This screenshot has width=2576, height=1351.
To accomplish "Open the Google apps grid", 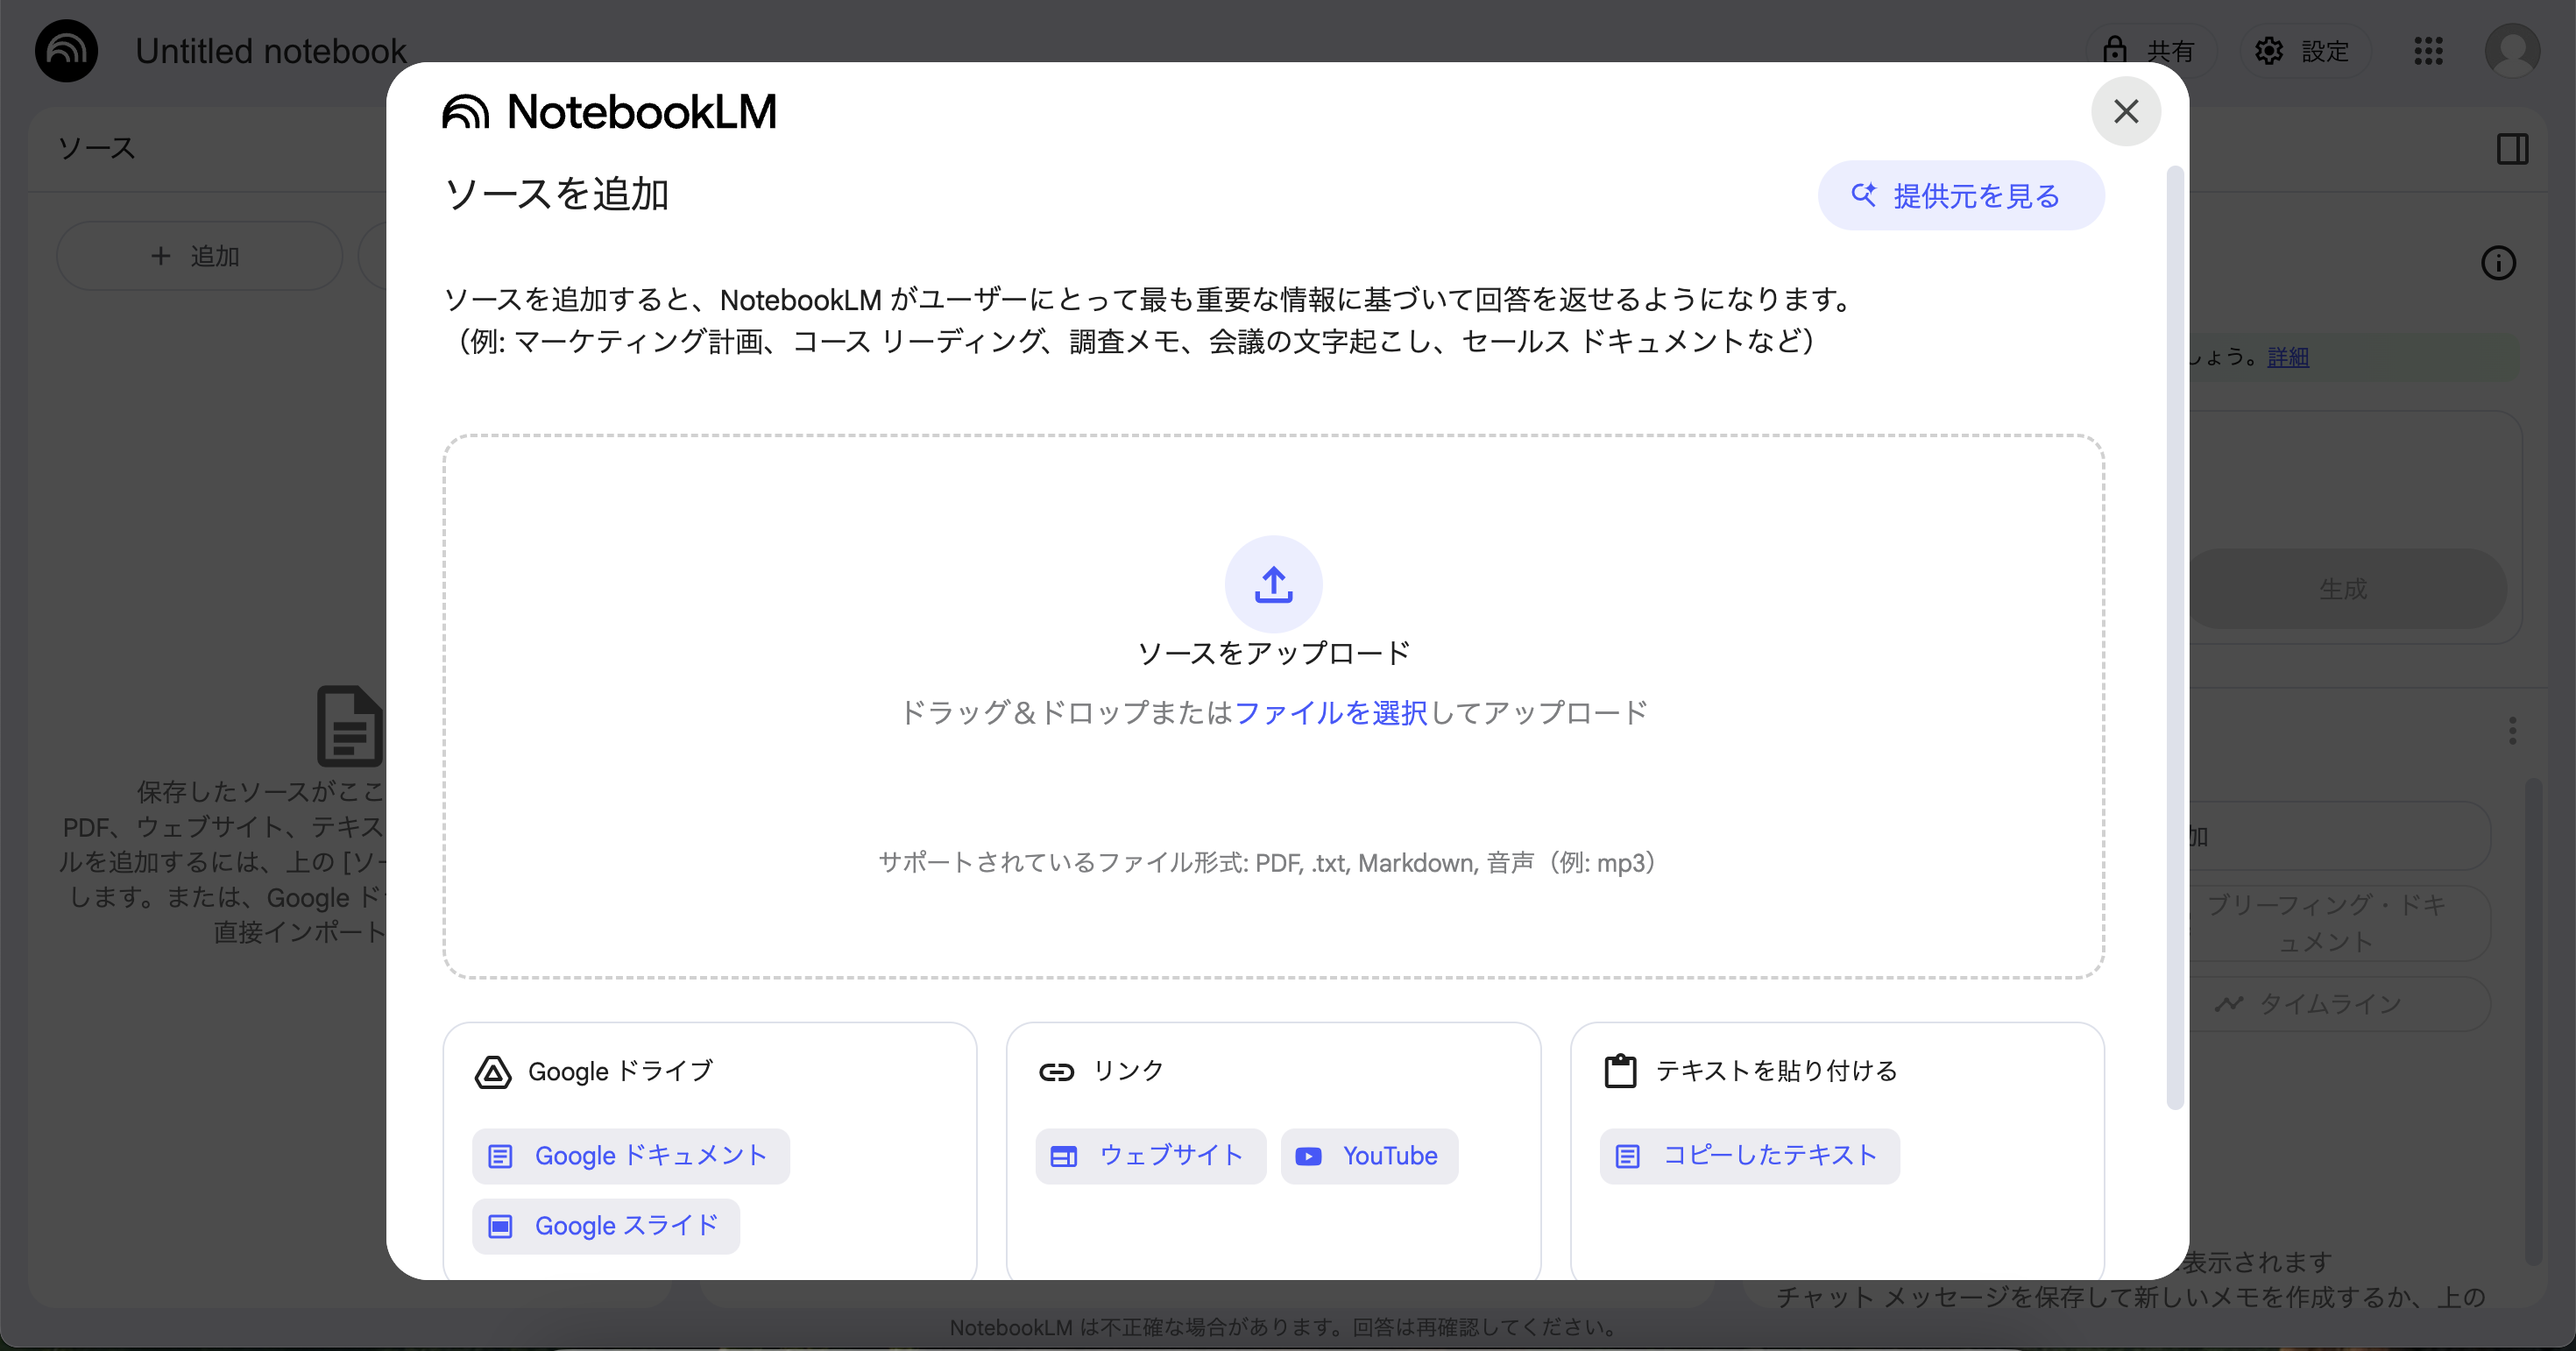I will point(2428,50).
